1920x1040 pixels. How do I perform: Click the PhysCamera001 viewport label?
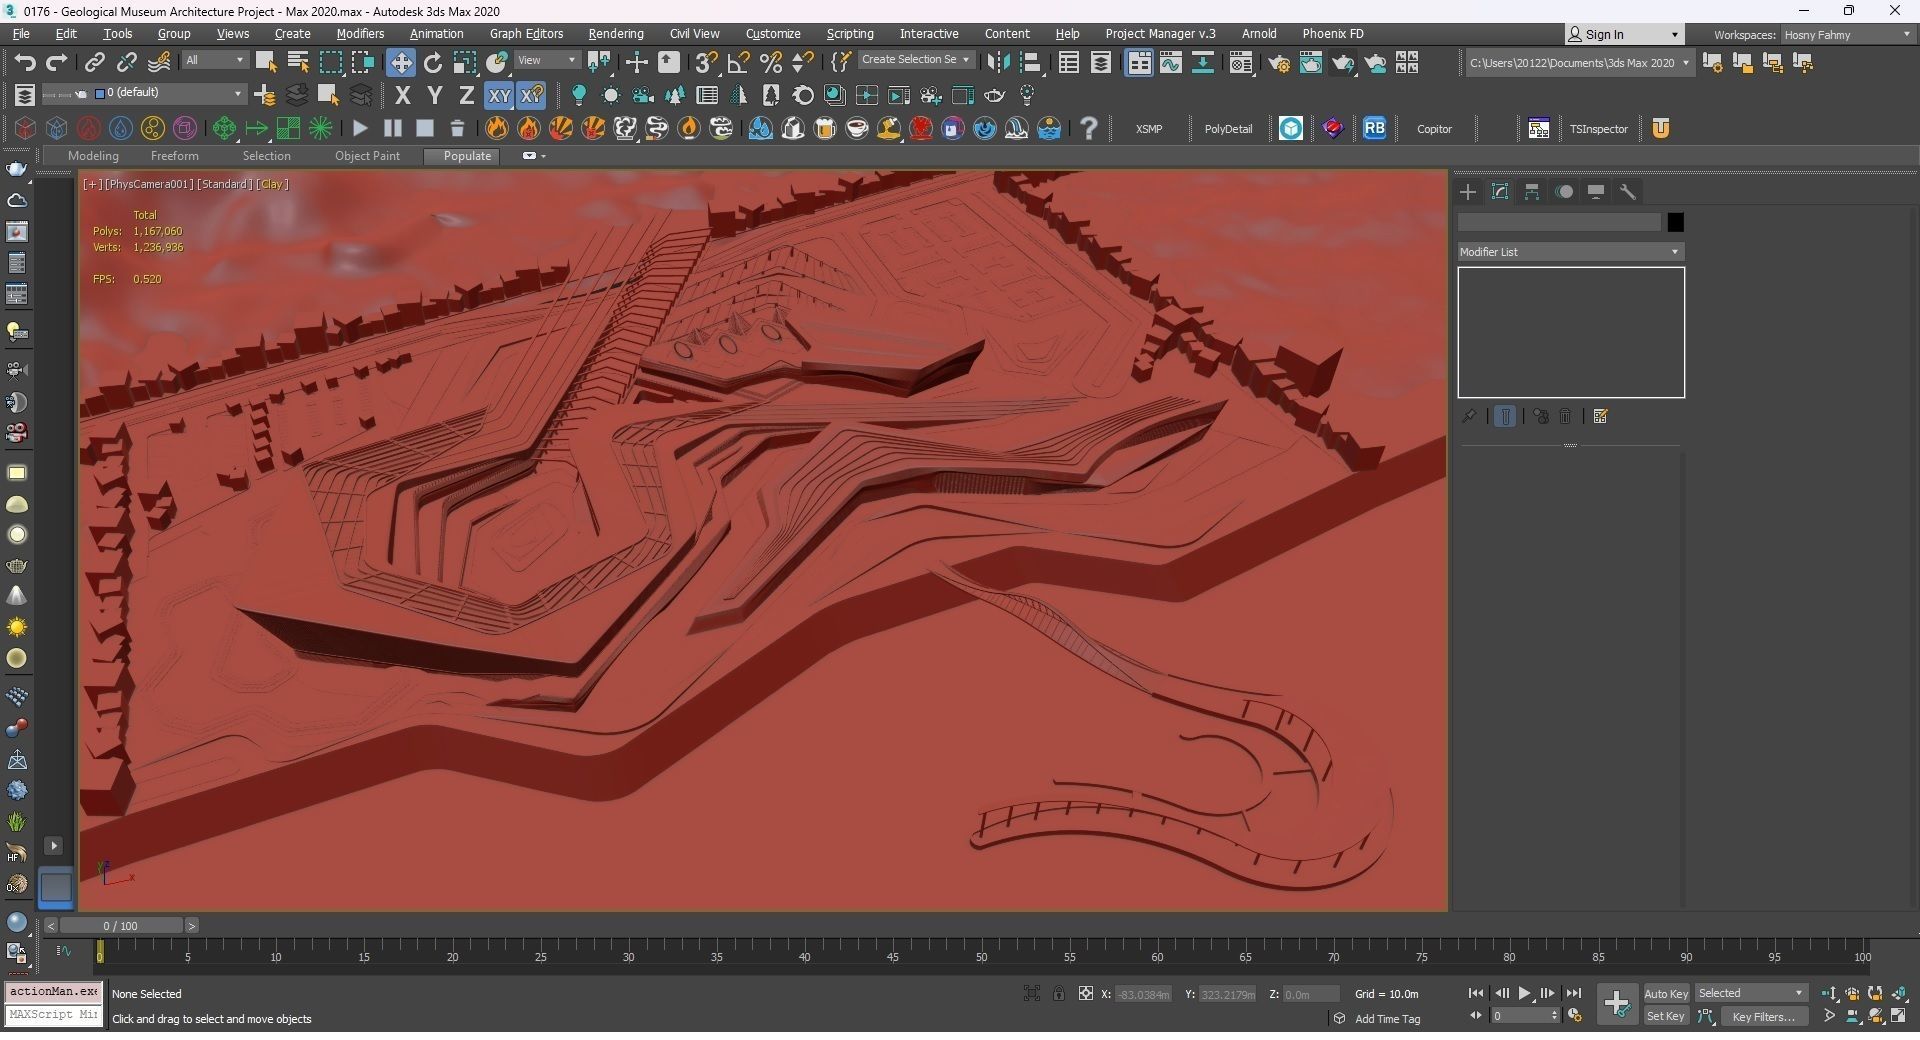coord(148,185)
